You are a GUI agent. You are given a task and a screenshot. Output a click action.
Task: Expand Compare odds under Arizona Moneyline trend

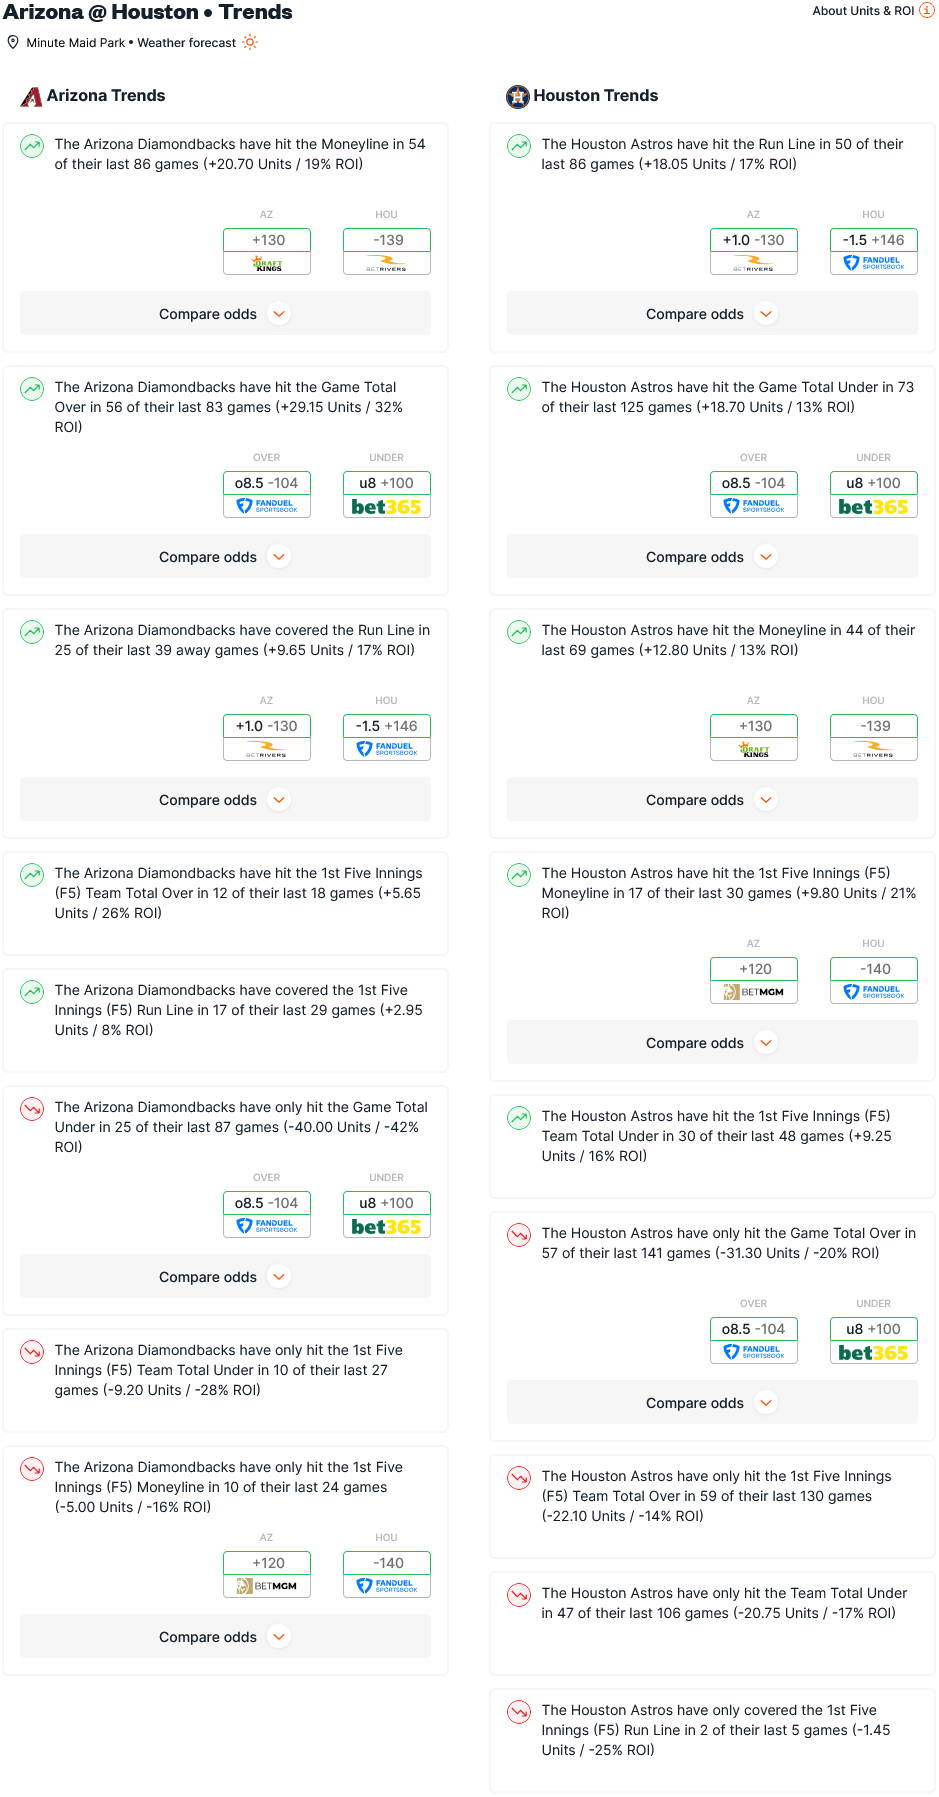coord(225,314)
